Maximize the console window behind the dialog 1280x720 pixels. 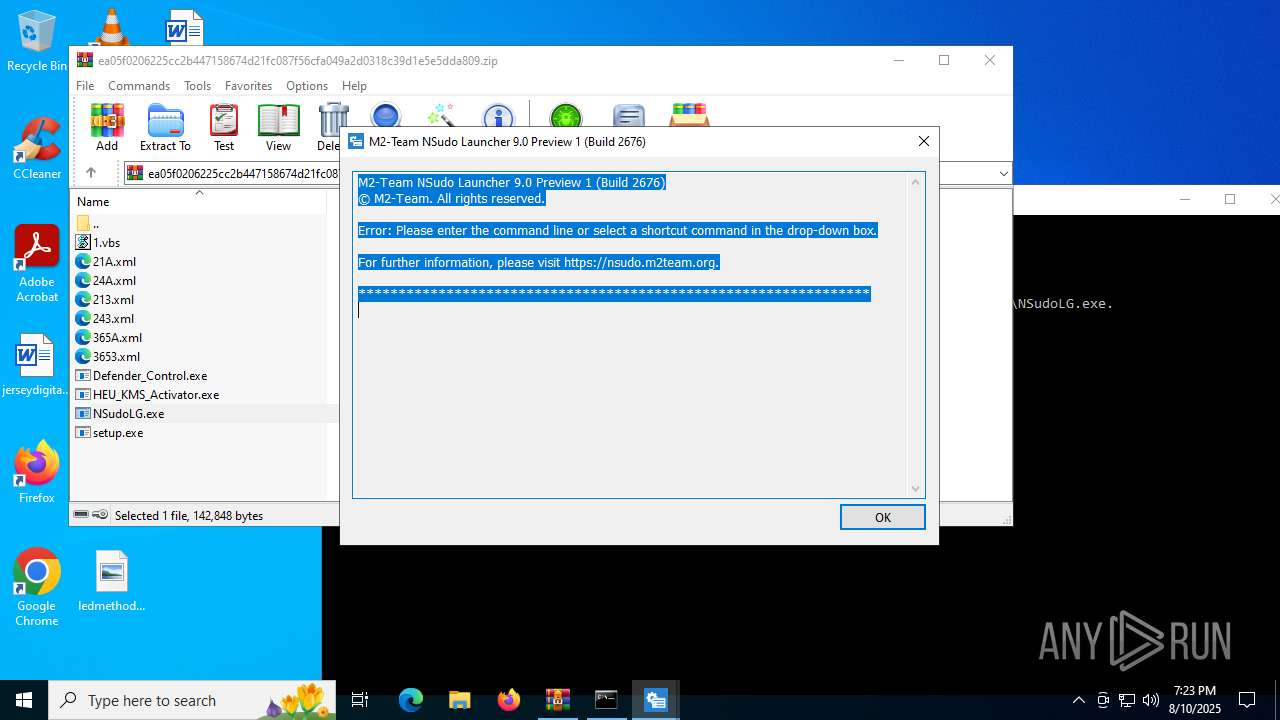pyautogui.click(x=1230, y=199)
